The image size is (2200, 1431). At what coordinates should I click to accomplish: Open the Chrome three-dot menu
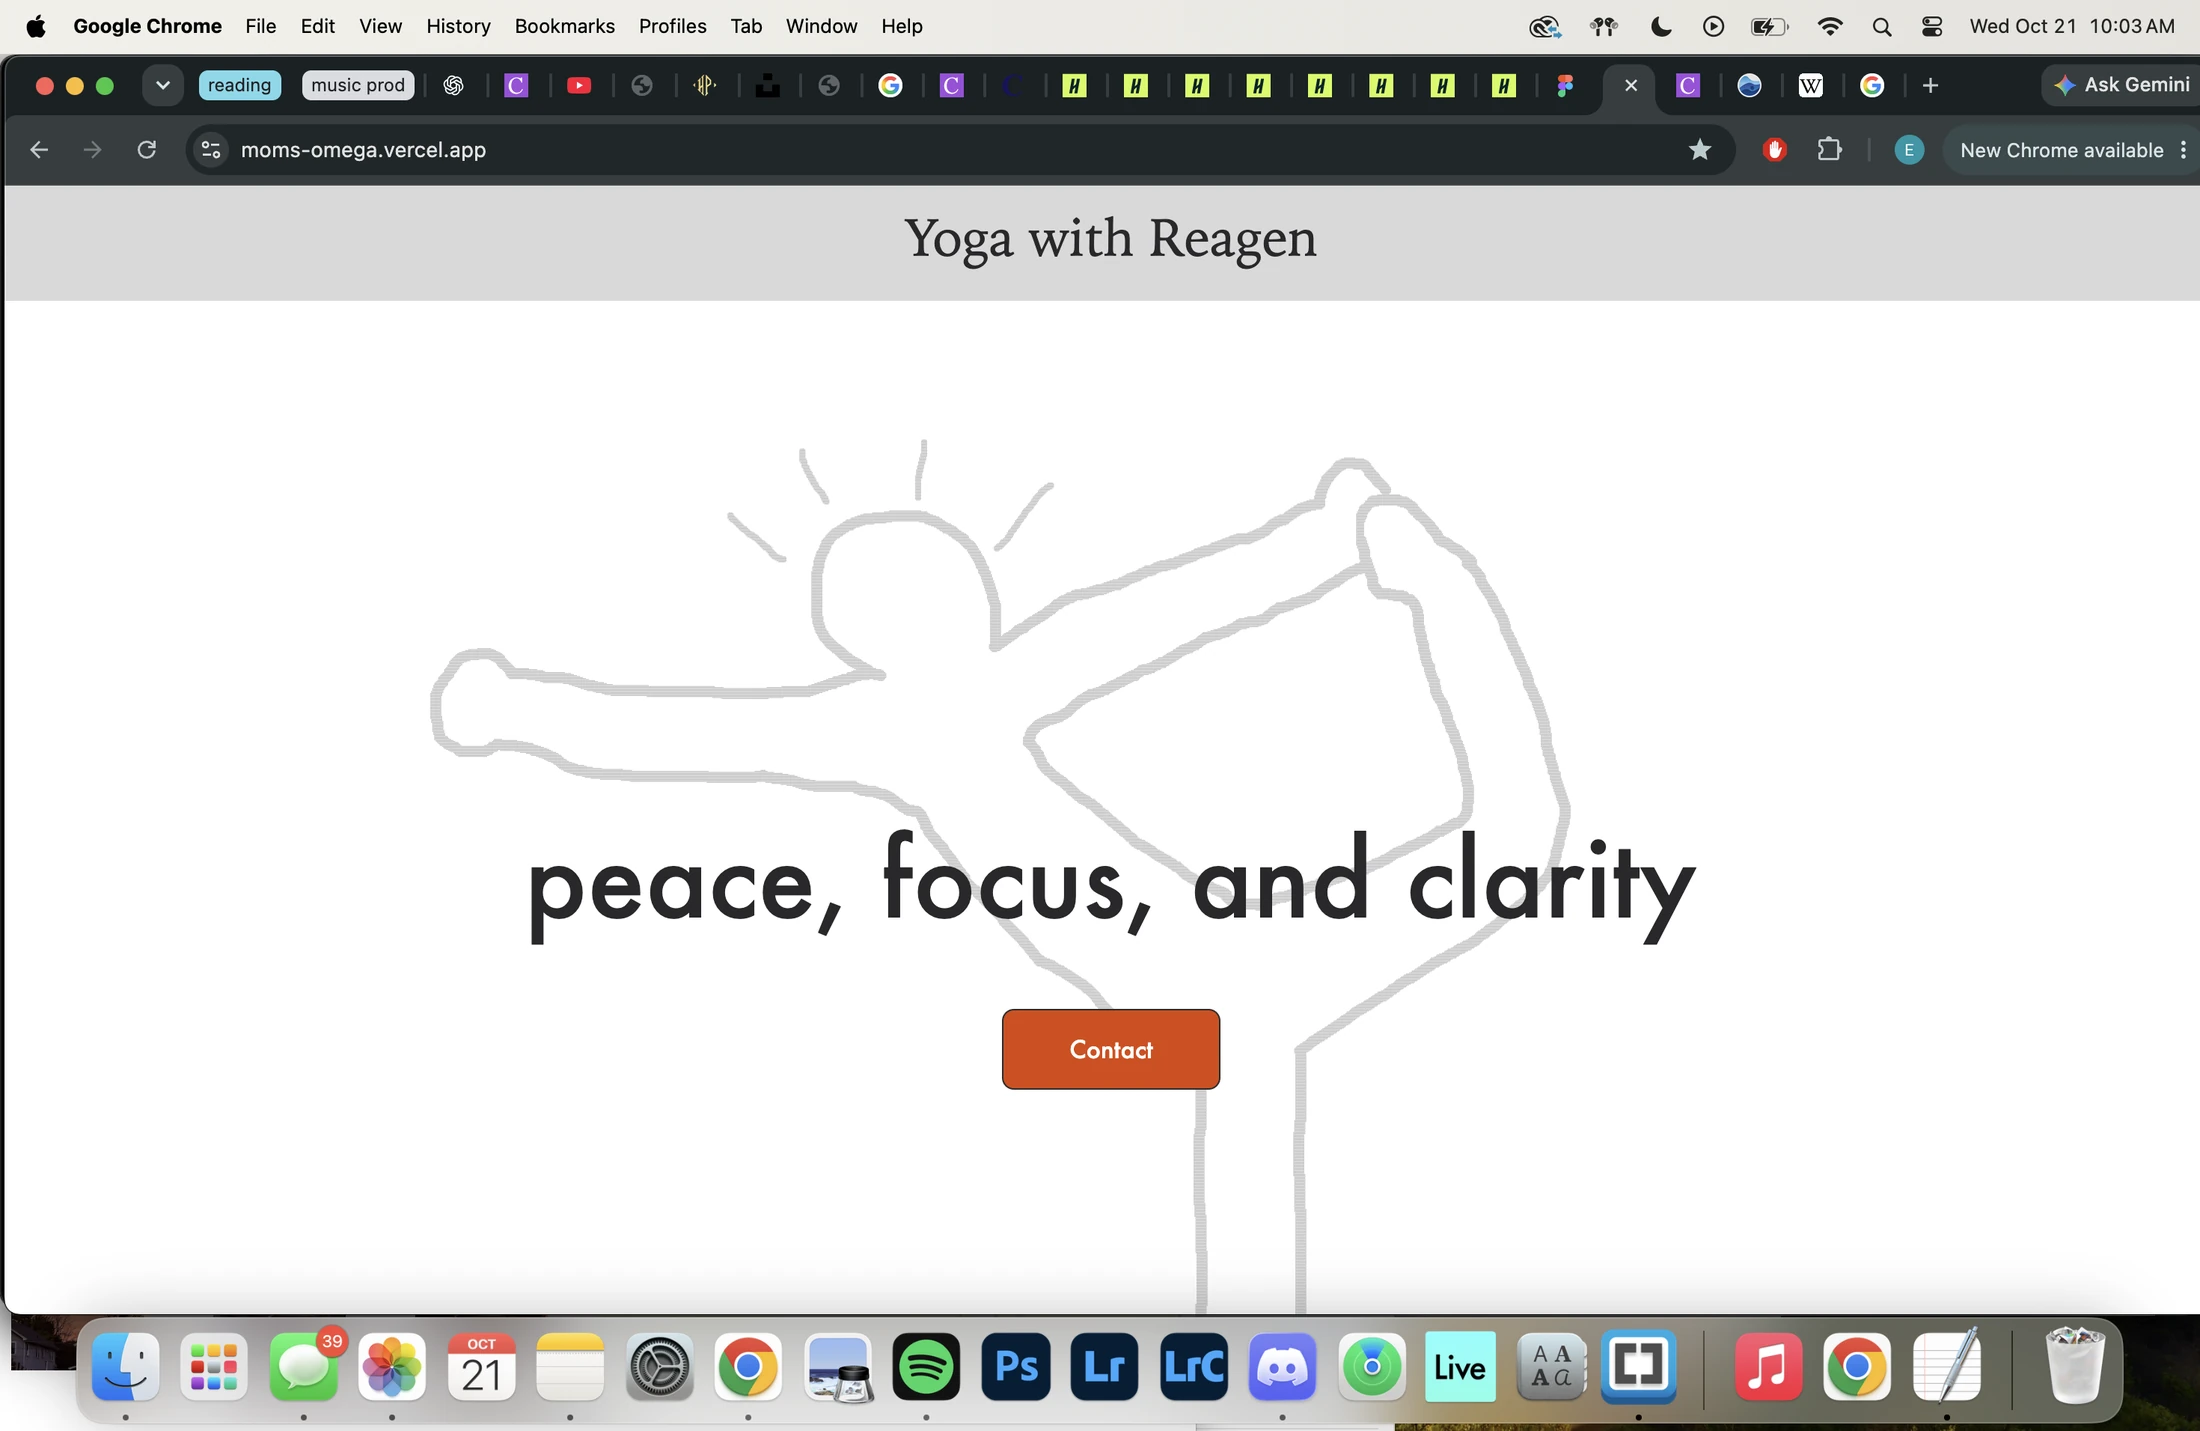click(x=2184, y=150)
